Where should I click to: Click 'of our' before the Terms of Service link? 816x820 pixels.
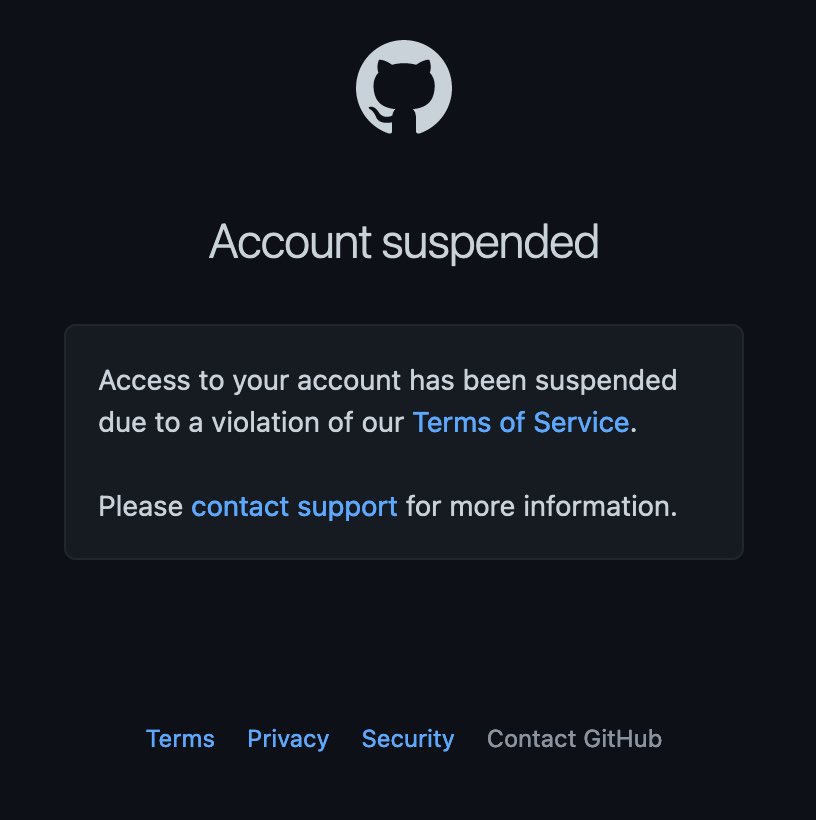(x=370, y=422)
